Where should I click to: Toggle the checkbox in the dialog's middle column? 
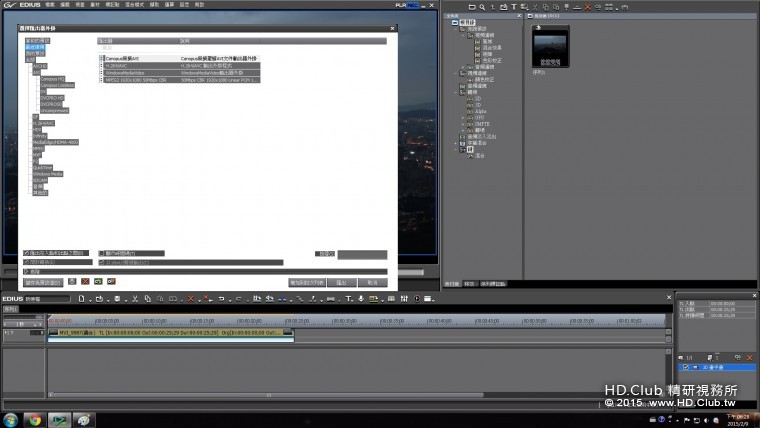102,253
